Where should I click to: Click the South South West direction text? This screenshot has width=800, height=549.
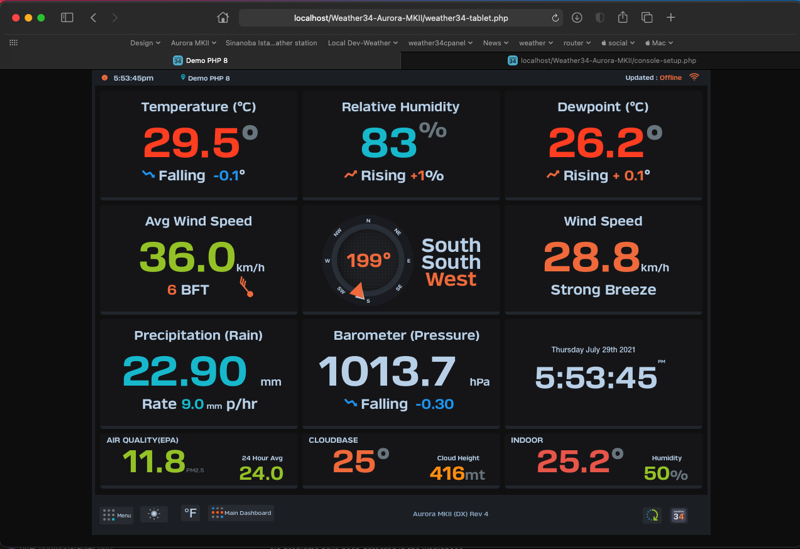pyautogui.click(x=451, y=262)
